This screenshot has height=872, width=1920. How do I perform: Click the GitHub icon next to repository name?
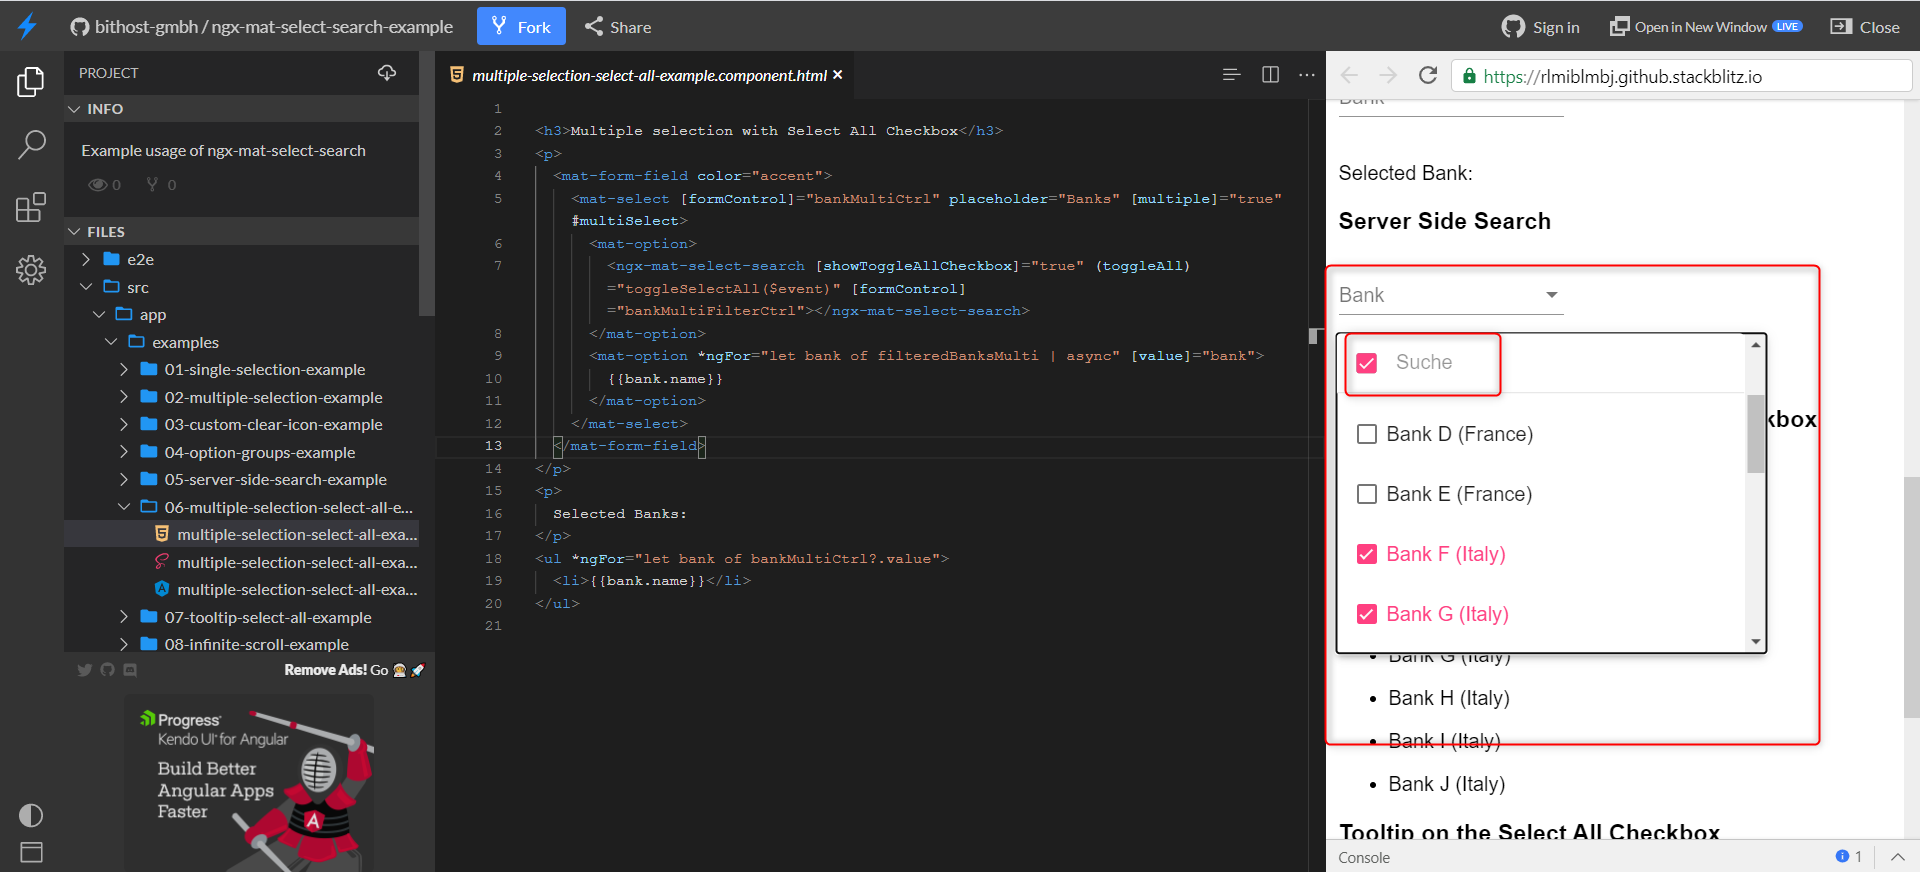pos(80,27)
